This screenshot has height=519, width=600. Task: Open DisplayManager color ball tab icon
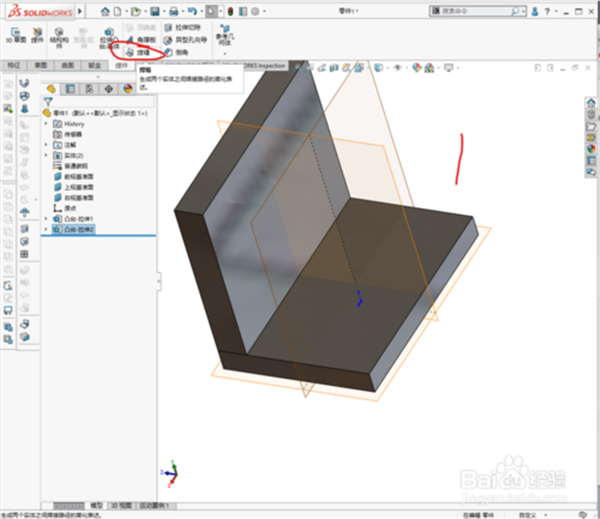[x=127, y=89]
